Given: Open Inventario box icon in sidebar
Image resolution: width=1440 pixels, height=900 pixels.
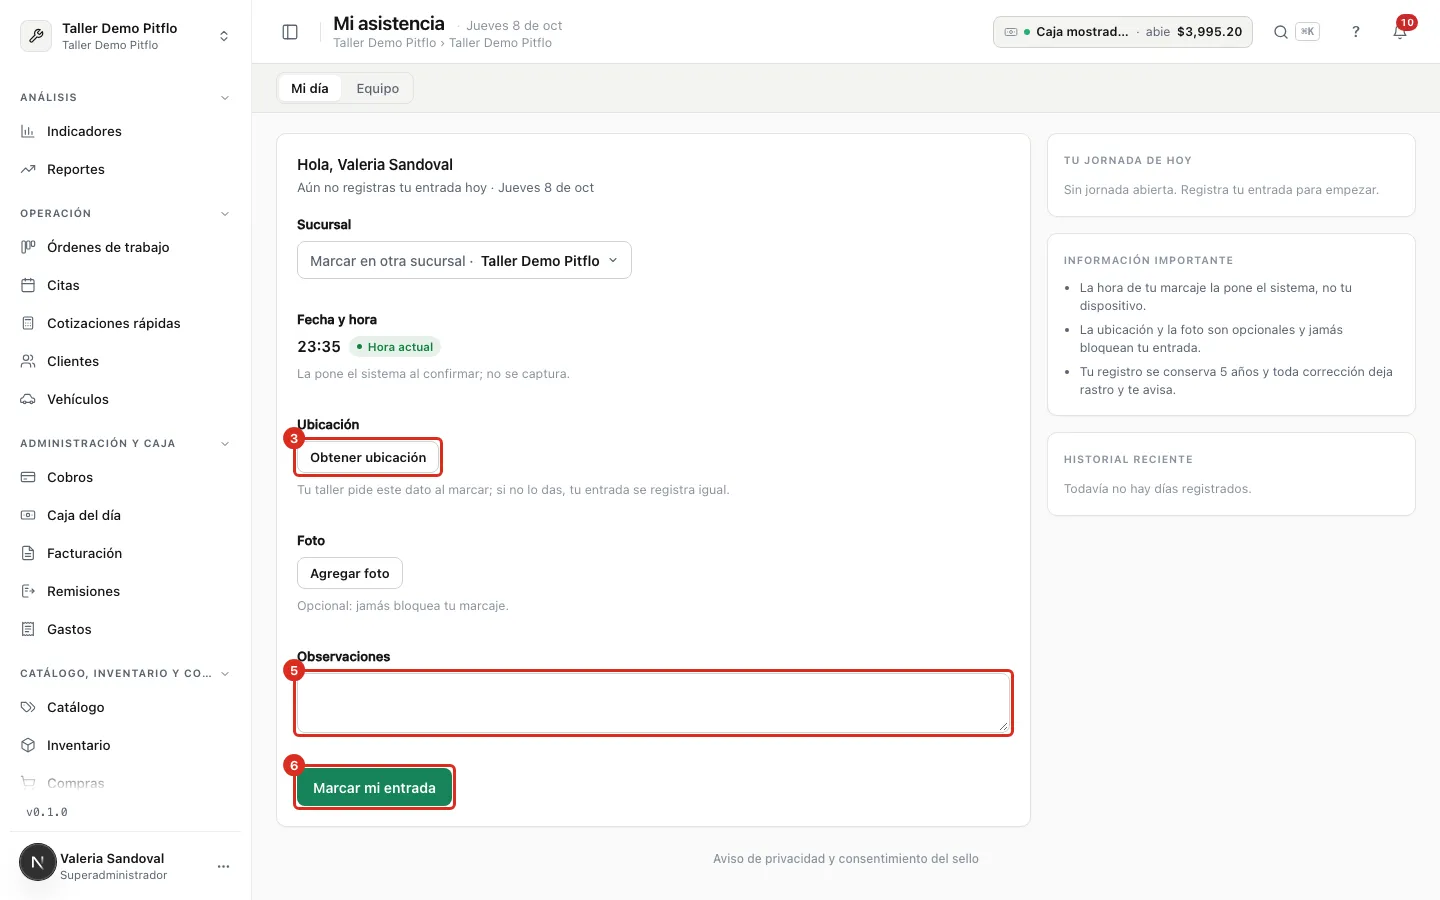Looking at the screenshot, I should [28, 745].
